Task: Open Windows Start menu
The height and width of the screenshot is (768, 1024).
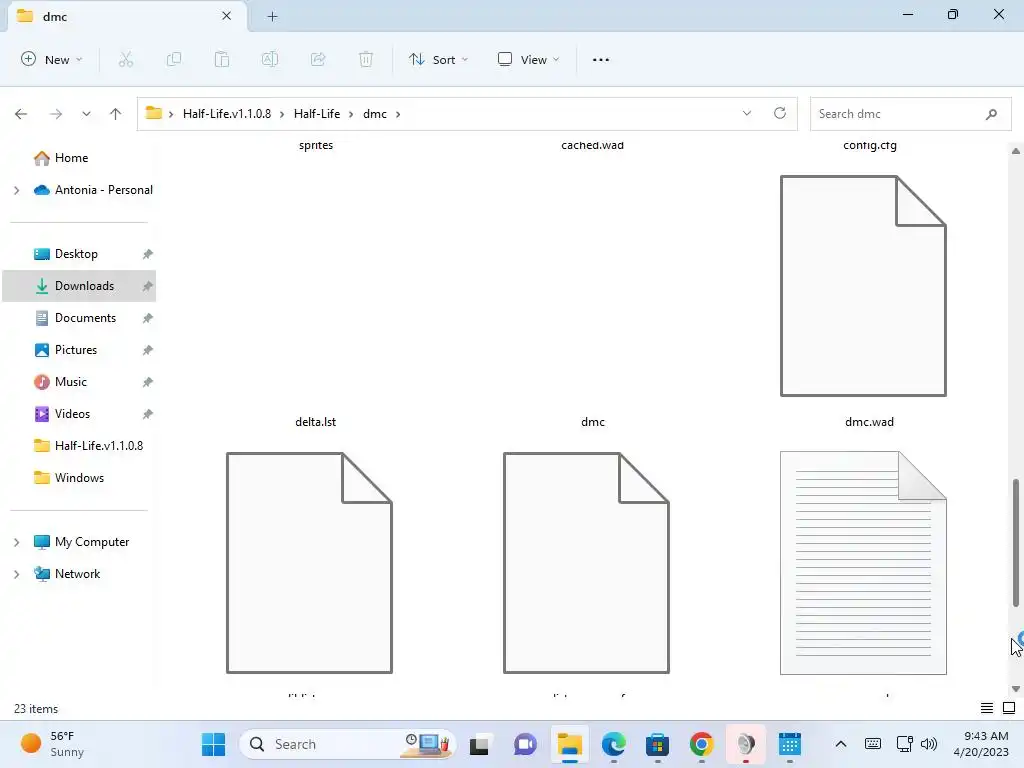Action: 214,744
